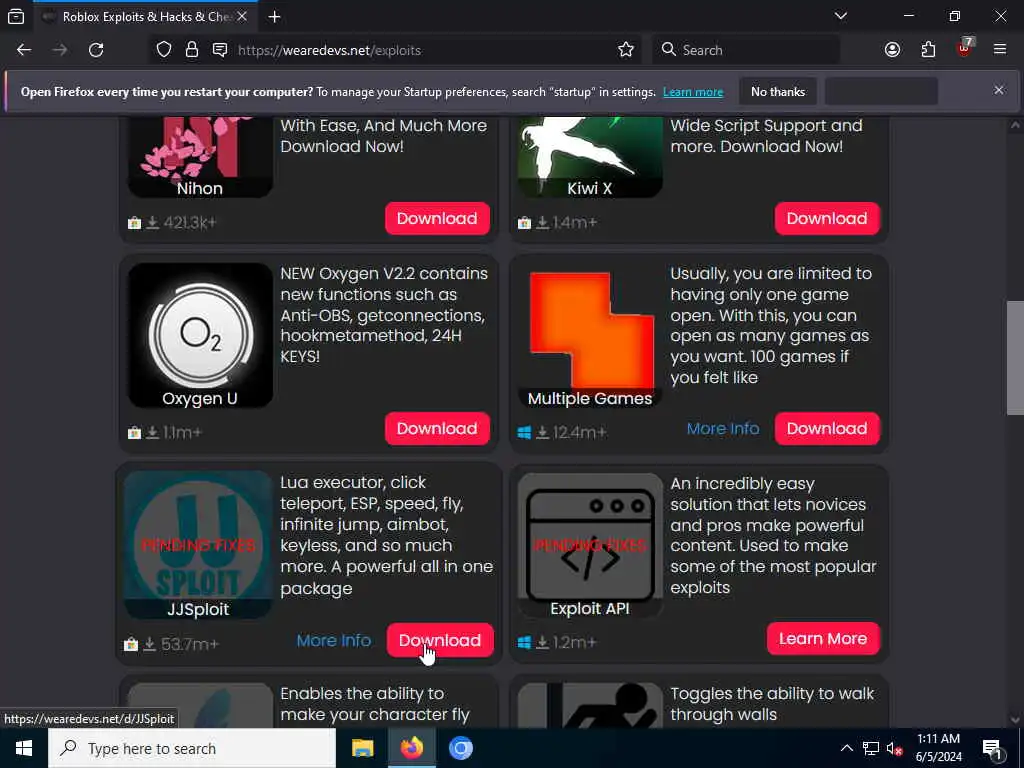
Task: Open the Firefox application menu
Action: point(1000,50)
